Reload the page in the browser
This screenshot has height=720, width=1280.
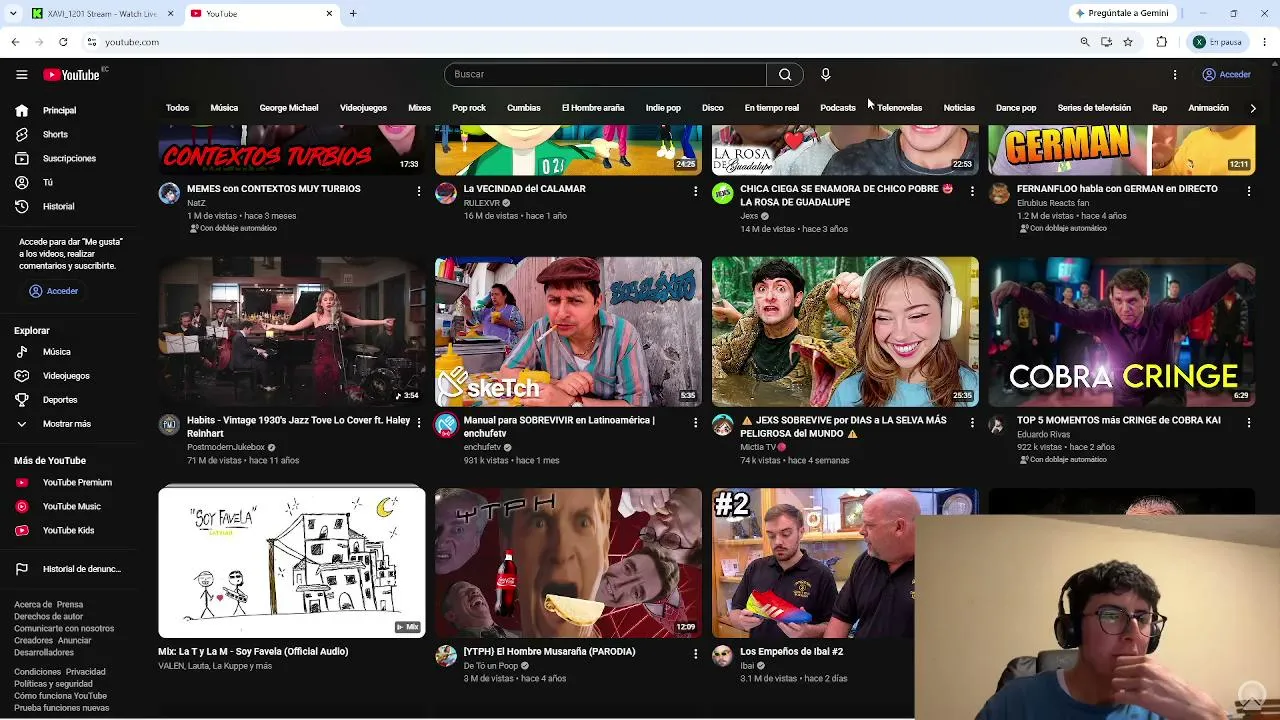click(63, 42)
